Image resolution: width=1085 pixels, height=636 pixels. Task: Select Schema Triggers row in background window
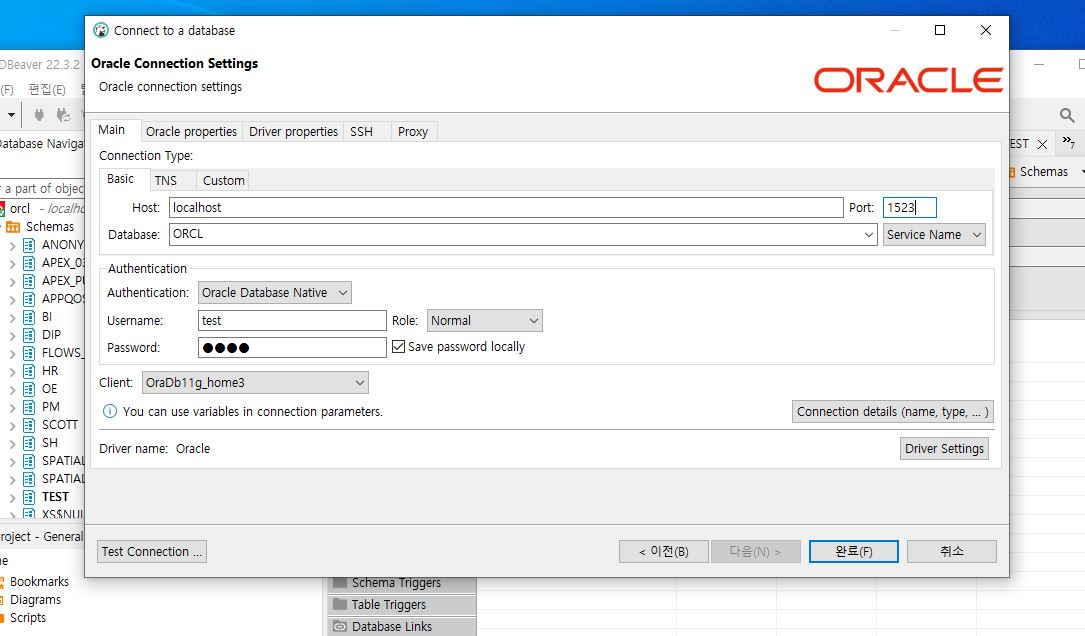pyautogui.click(x=402, y=583)
